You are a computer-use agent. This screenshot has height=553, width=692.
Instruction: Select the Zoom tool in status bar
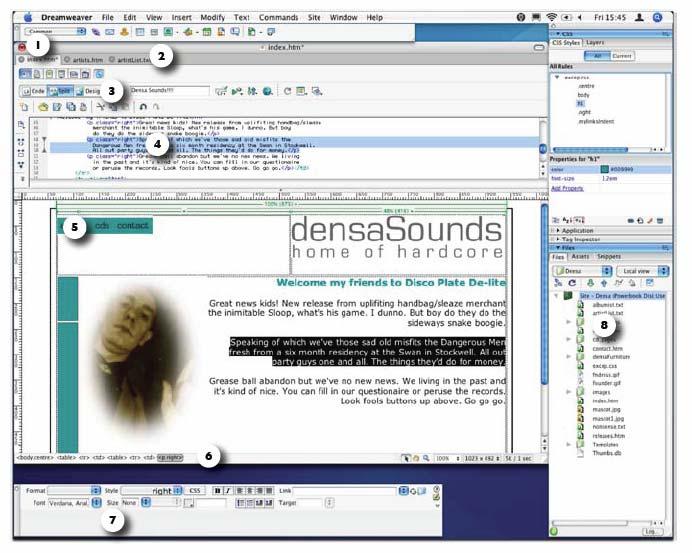click(x=426, y=458)
